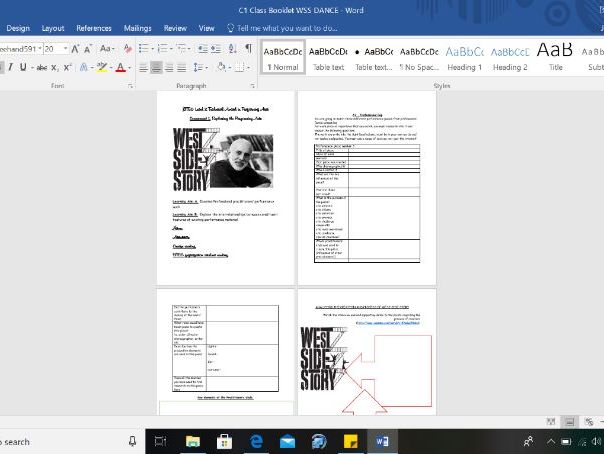Toggle subscript formatting
Image resolution: width=604 pixels, height=454 pixels.
(55, 68)
